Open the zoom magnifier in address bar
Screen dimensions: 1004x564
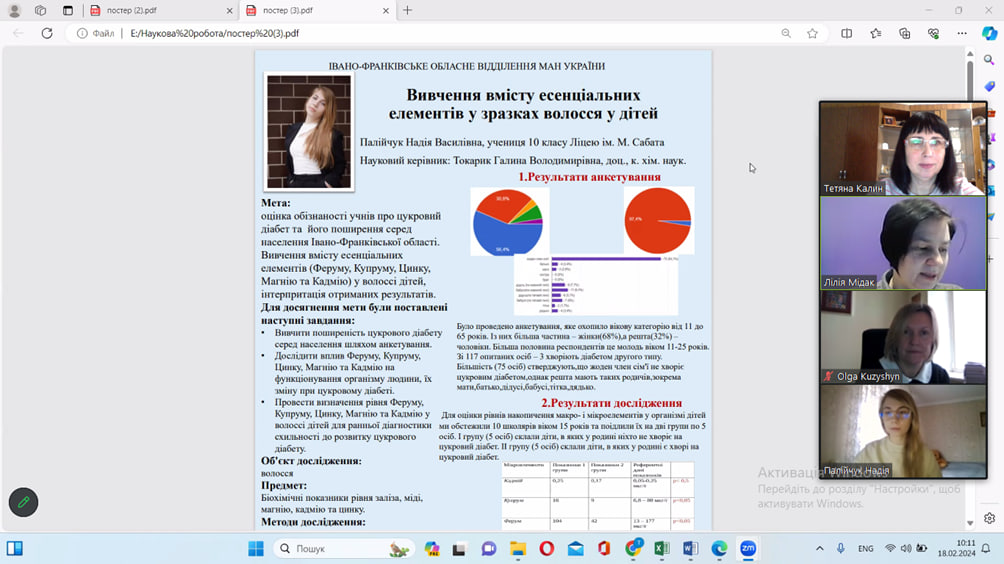pyautogui.click(x=786, y=33)
